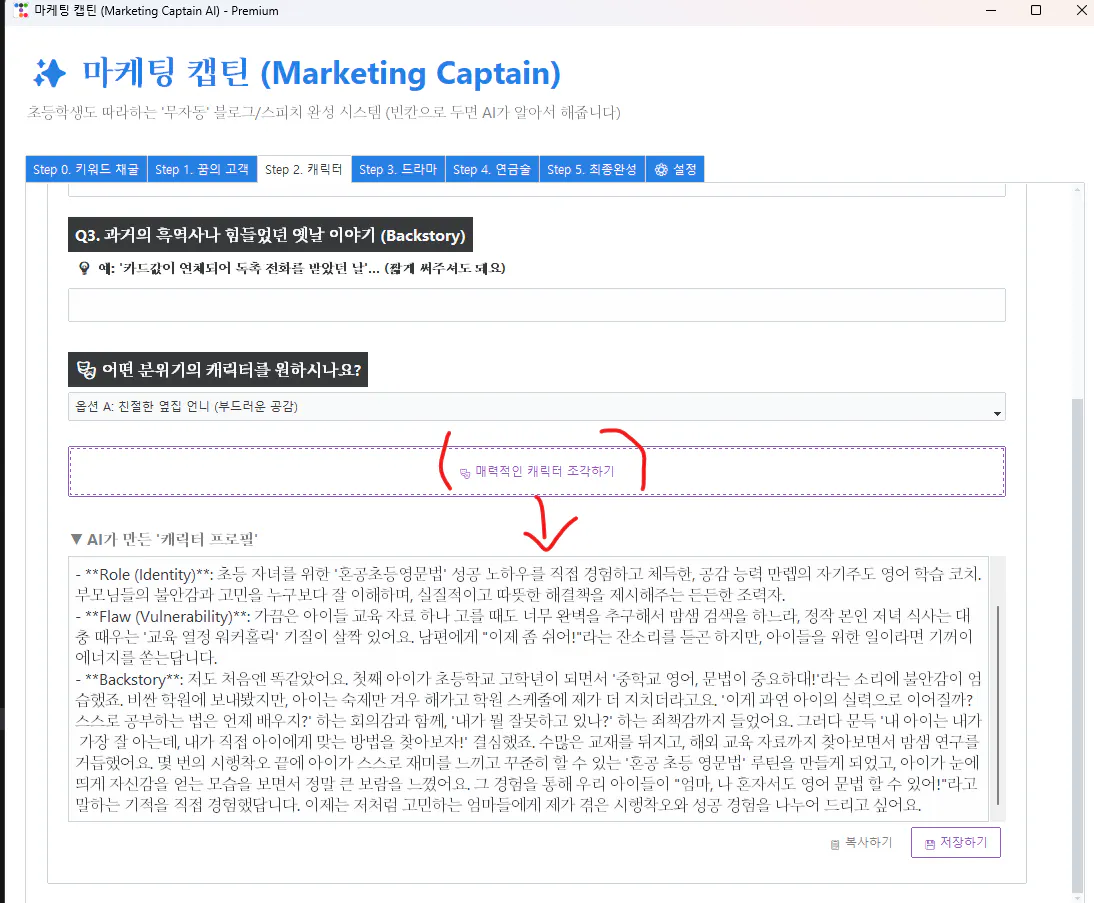Click the Q3 Backstory input field
The image size is (1094, 903).
point(537,305)
